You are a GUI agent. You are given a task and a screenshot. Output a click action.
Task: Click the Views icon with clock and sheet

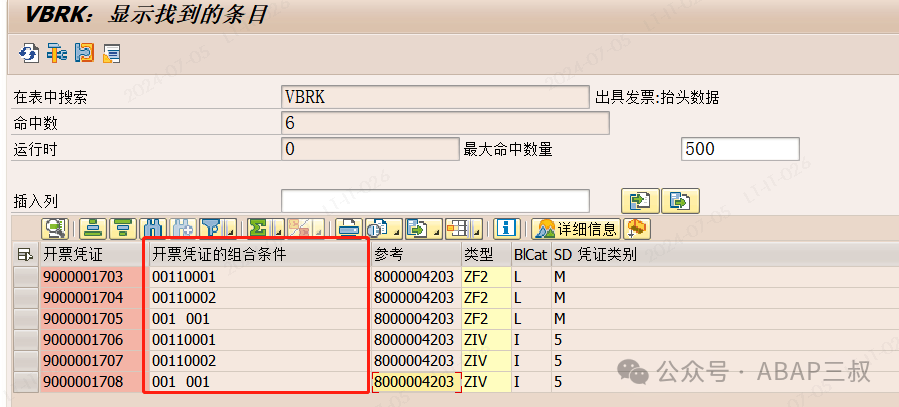point(377,229)
